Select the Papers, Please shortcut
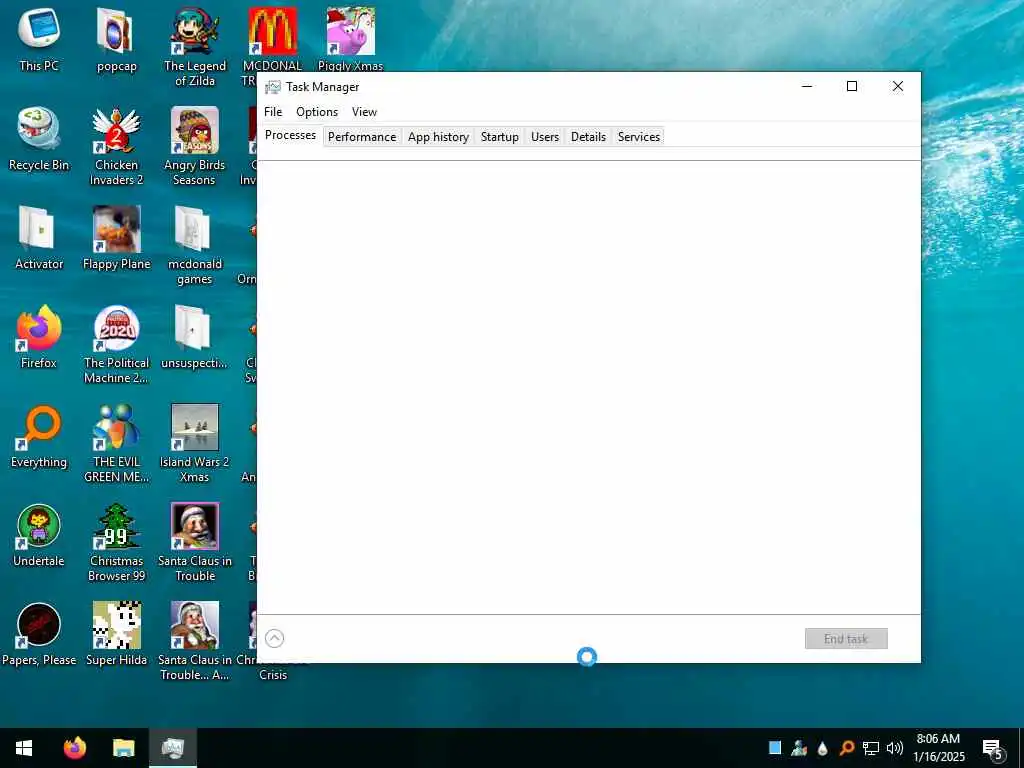The width and height of the screenshot is (1024, 768). coord(39,635)
